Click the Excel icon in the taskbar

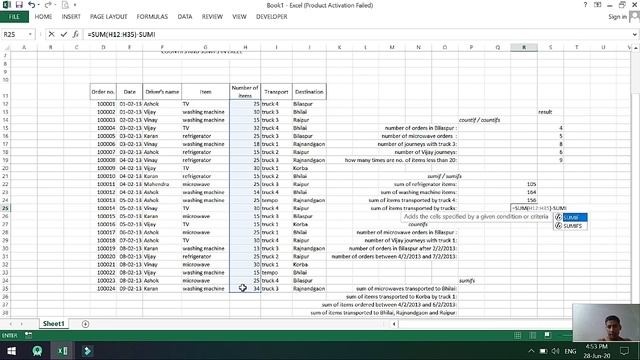[62, 351]
